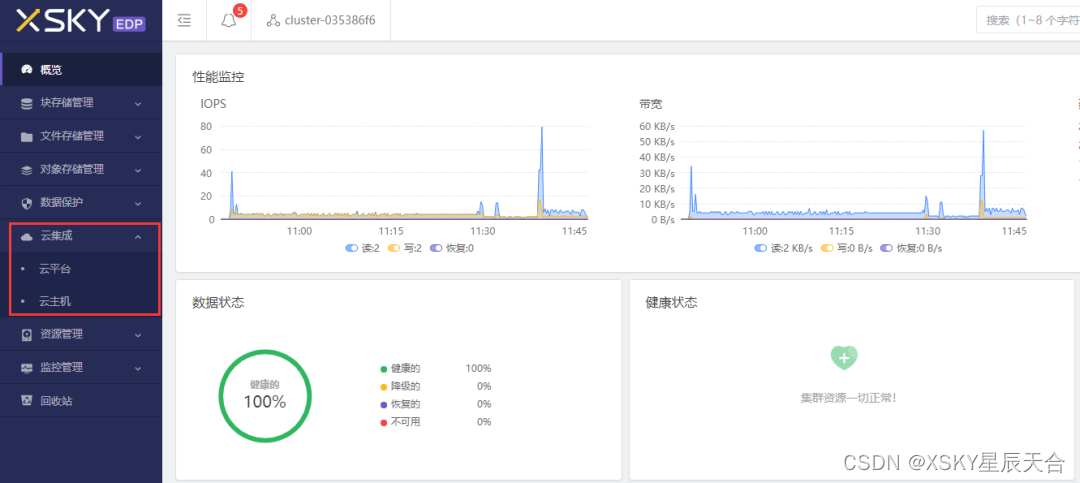Screen dimensions: 1080x483
Task: Expand 对象存储管理 chevron
Action: pyautogui.click(x=138, y=170)
